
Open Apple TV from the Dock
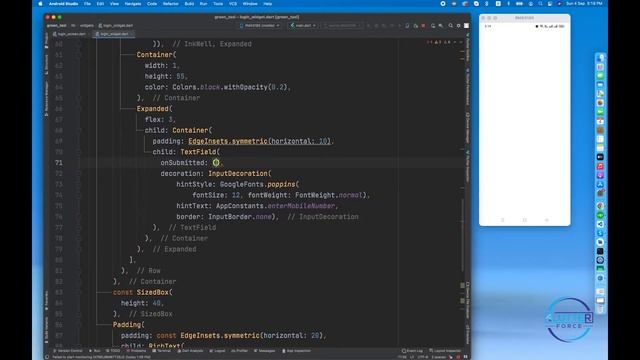pyautogui.click(x=600, y=157)
